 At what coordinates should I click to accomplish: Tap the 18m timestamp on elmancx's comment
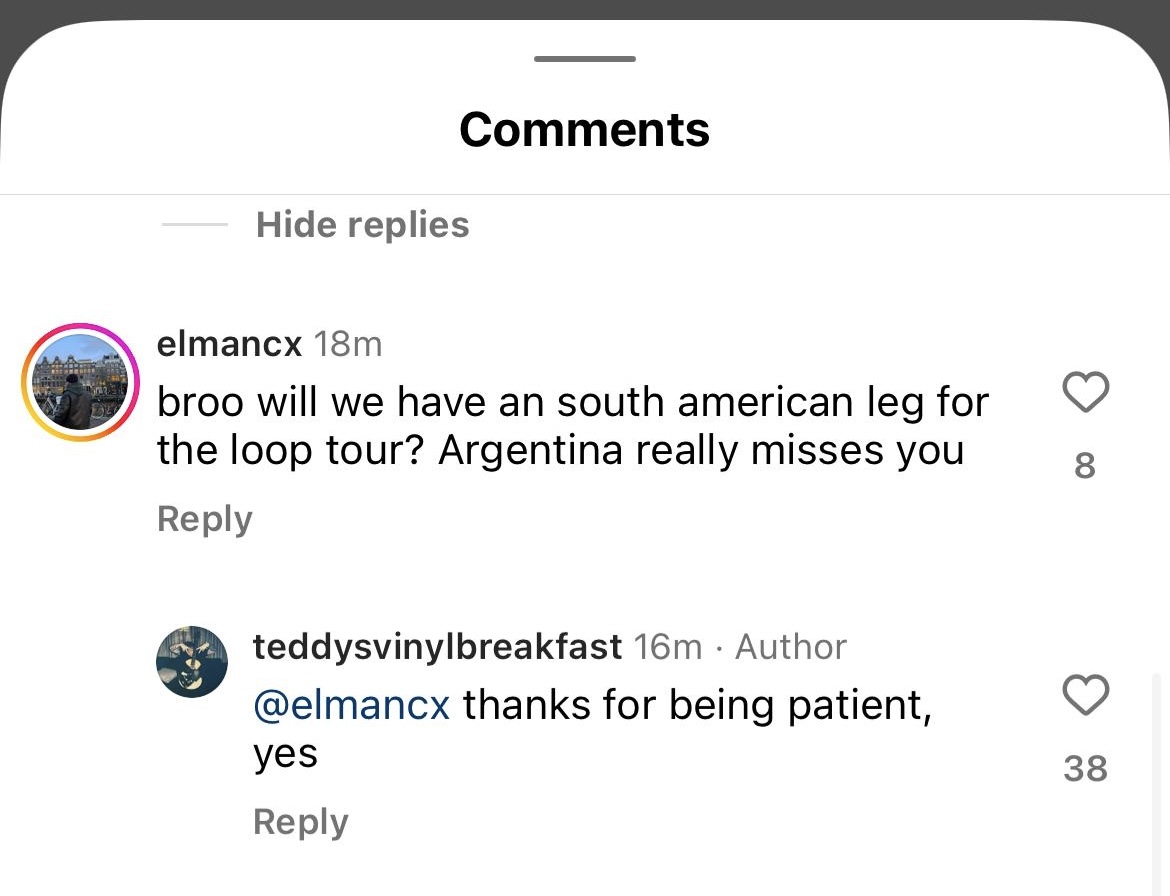coord(348,344)
